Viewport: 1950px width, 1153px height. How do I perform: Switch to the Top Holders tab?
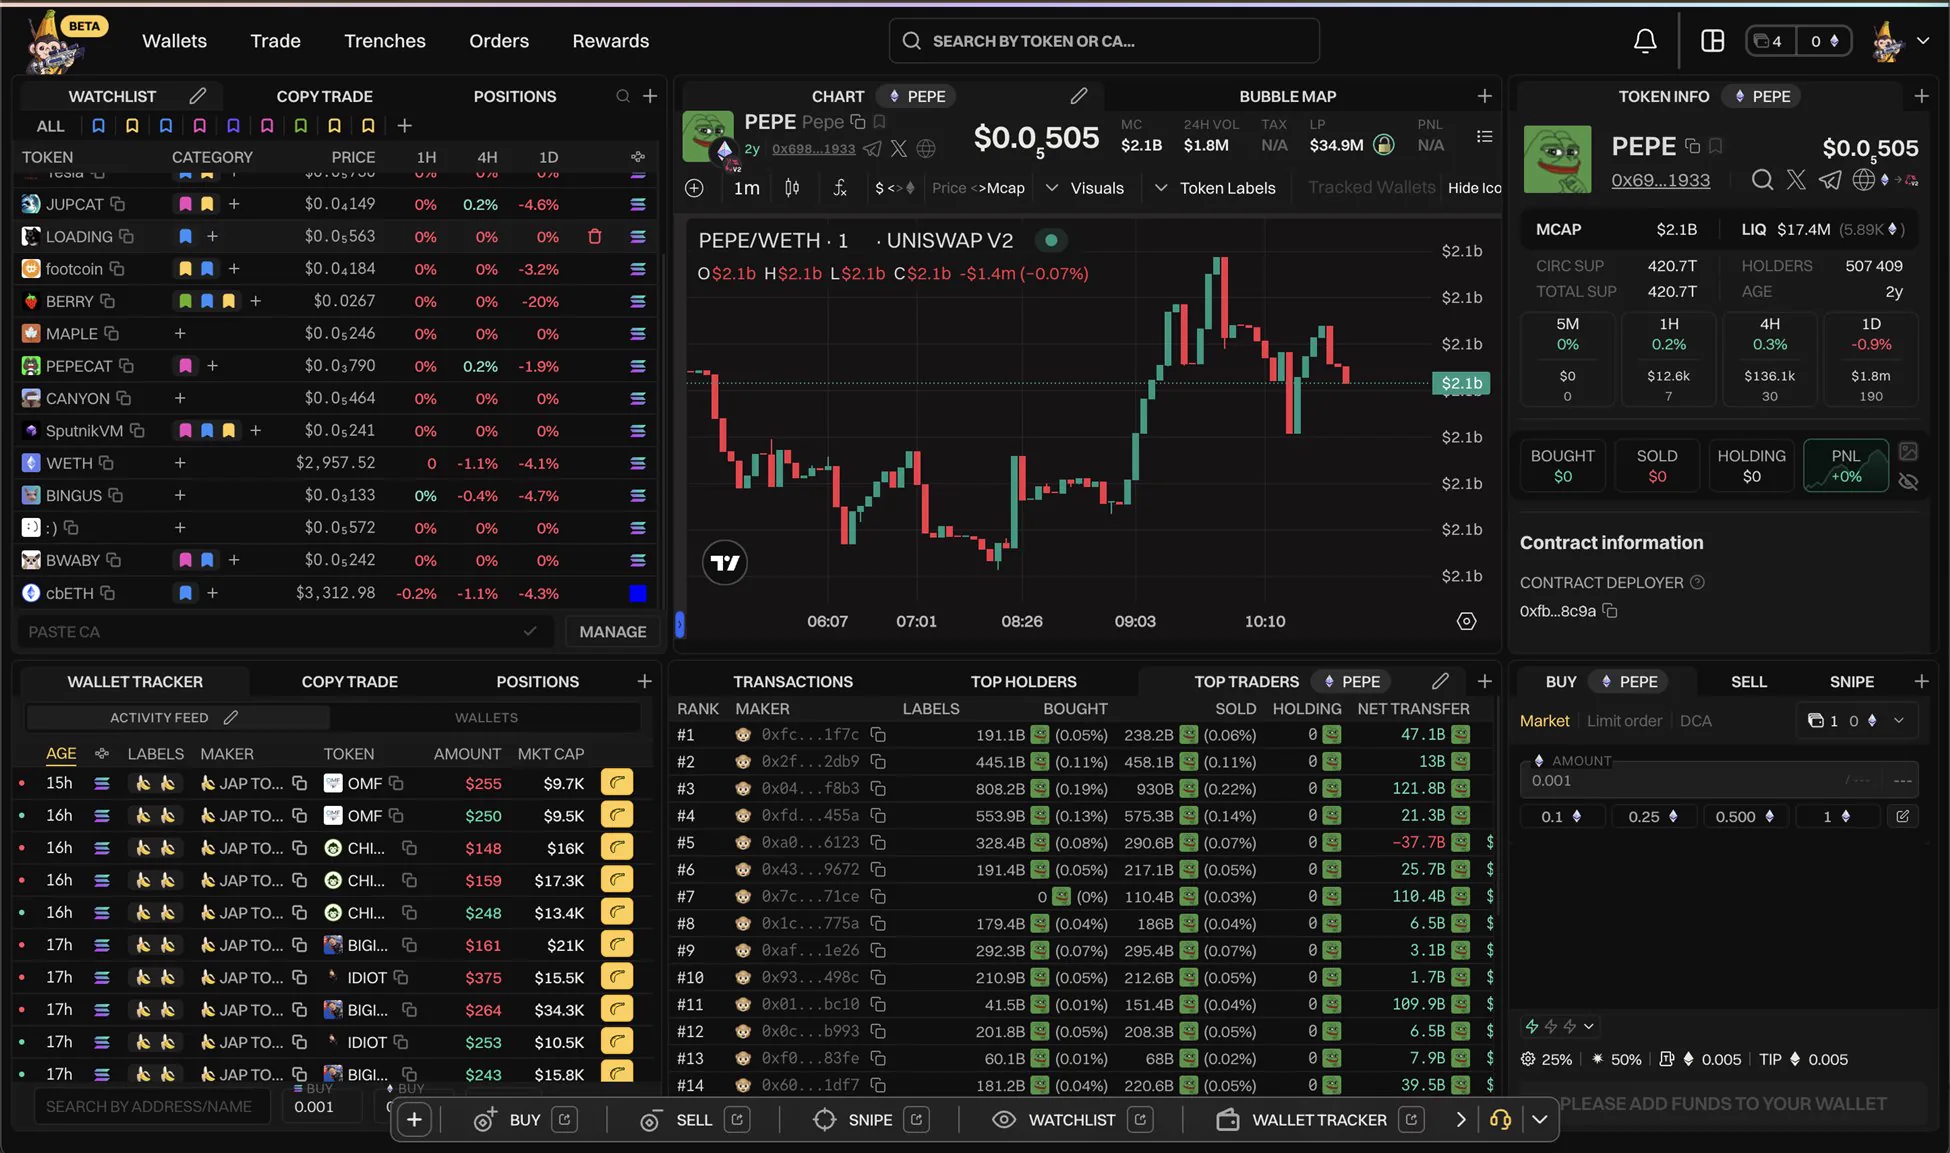click(1023, 682)
